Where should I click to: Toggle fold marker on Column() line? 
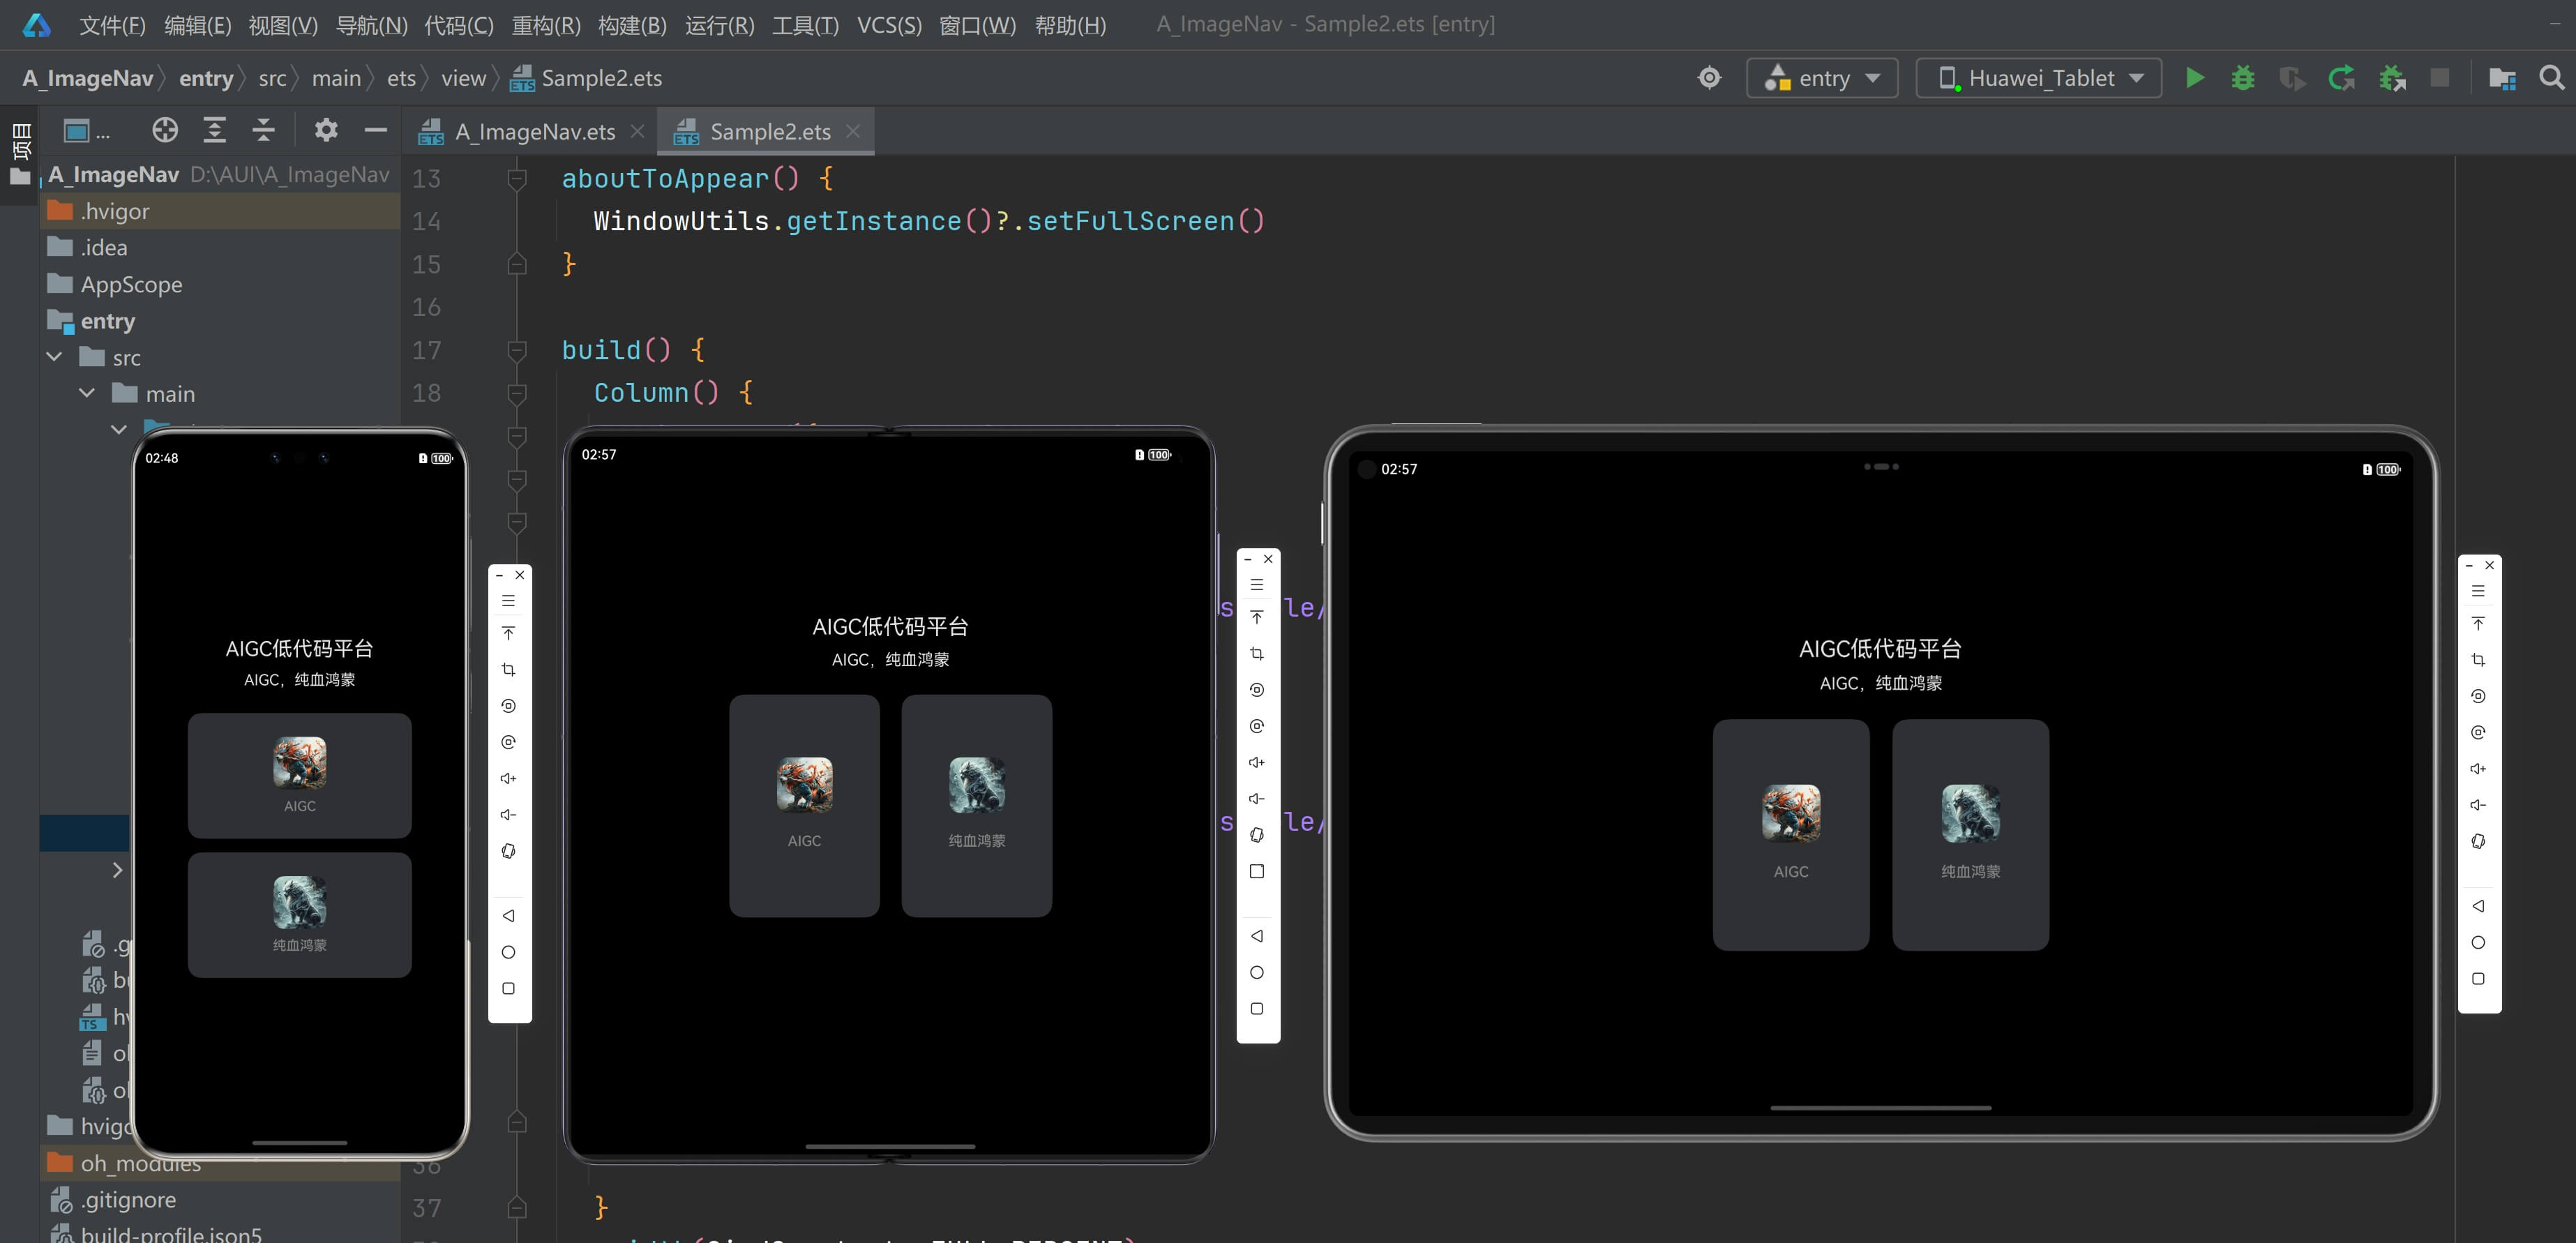517,393
